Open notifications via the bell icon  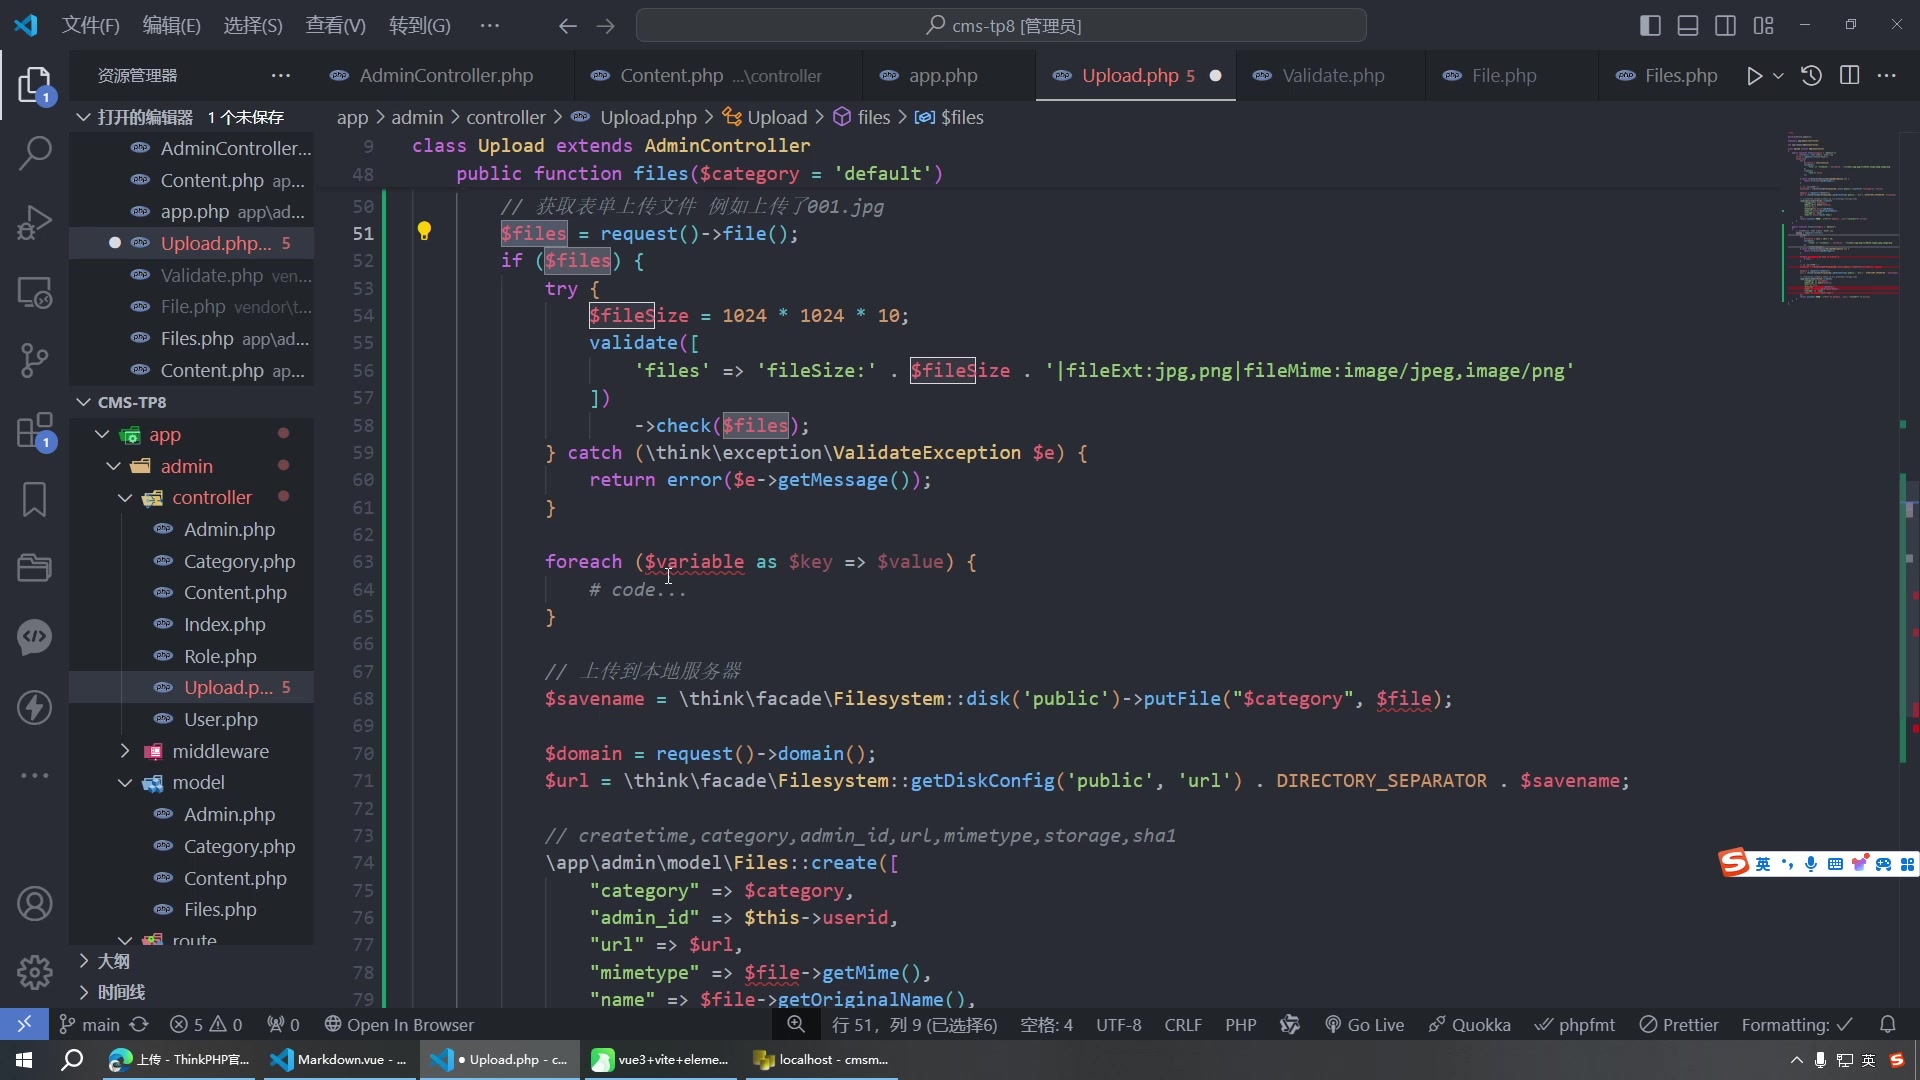[1890, 1024]
